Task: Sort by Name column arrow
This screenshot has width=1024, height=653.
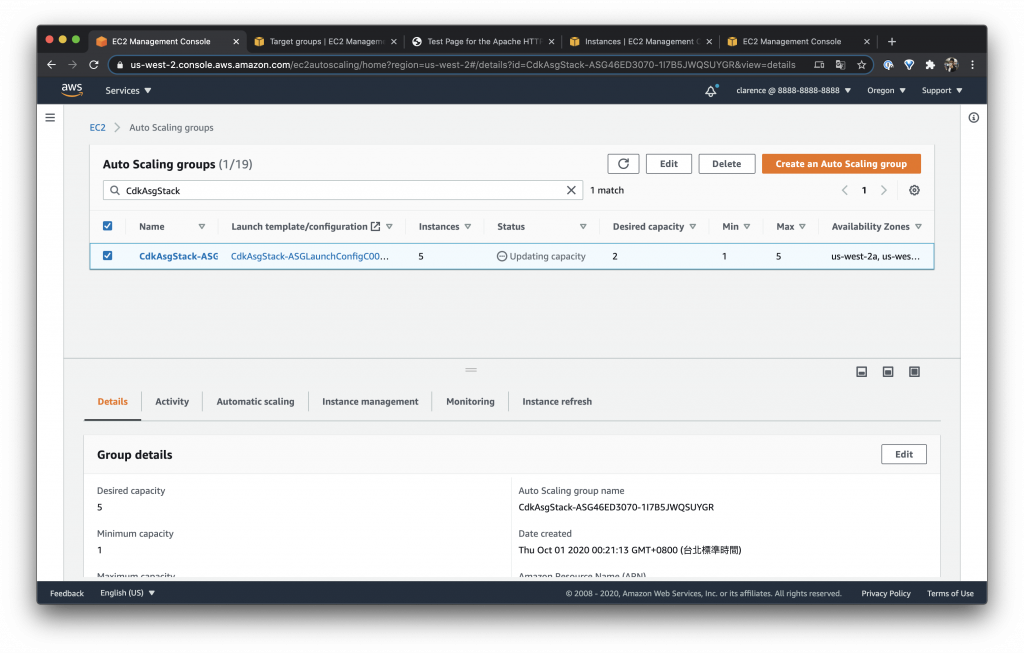Action: click(x=202, y=227)
